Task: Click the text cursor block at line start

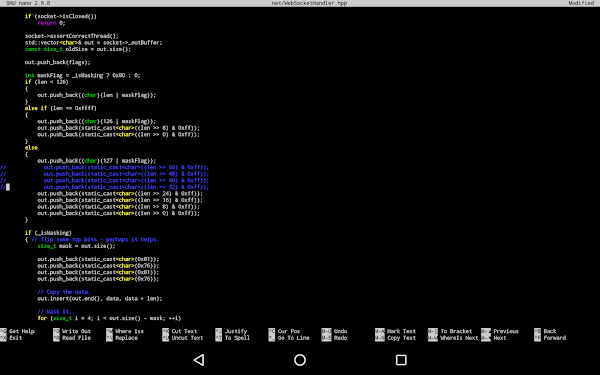Action: 8,187
